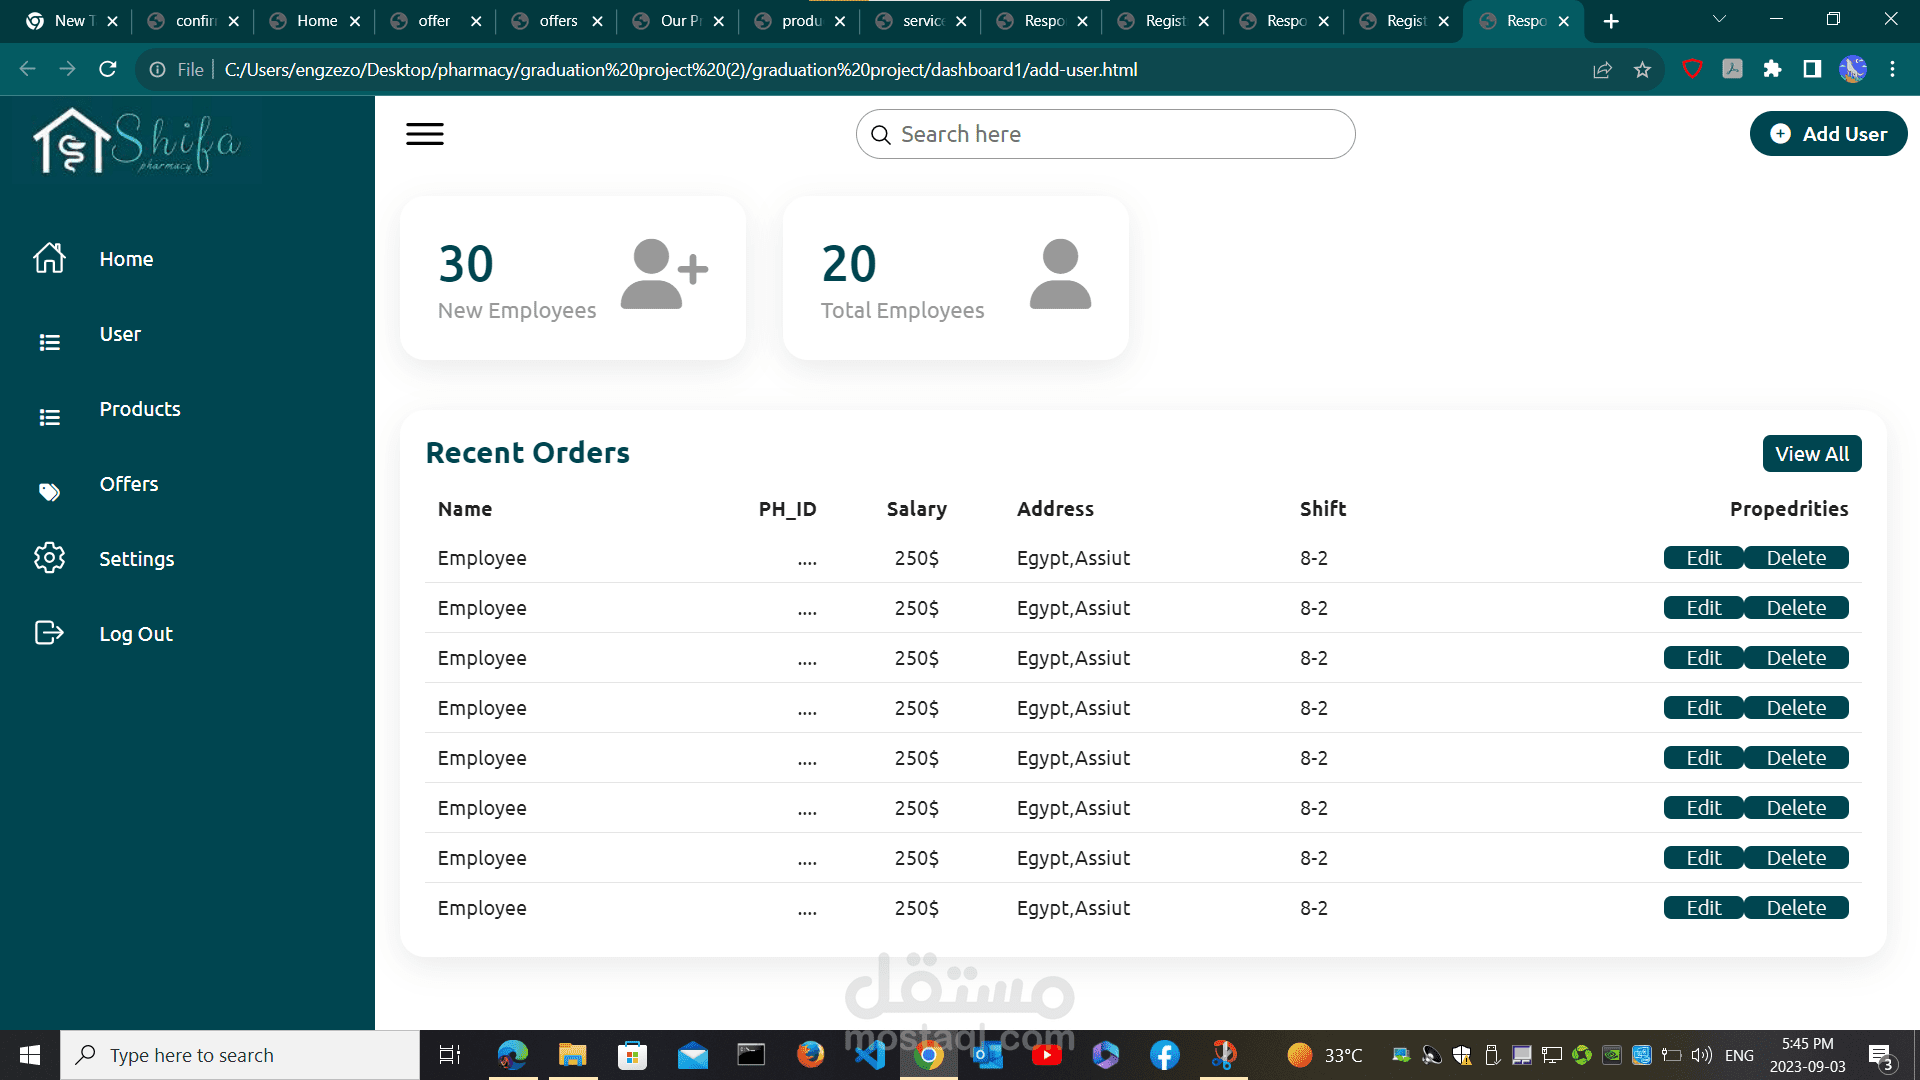This screenshot has height=1080, width=1920.
Task: Click the Home house icon in sidebar
Action: pyautogui.click(x=49, y=258)
